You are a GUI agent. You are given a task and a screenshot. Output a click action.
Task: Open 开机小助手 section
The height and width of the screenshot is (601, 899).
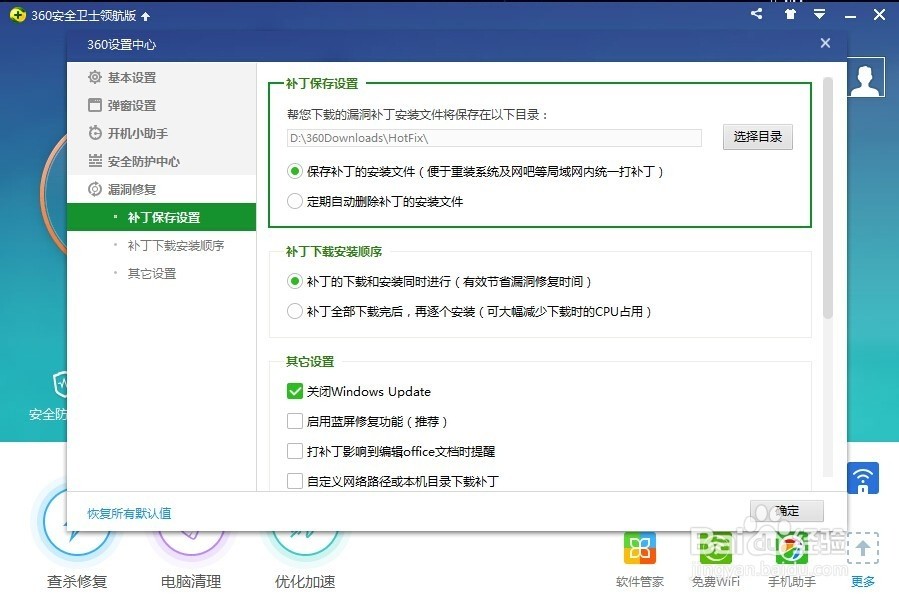click(x=138, y=134)
